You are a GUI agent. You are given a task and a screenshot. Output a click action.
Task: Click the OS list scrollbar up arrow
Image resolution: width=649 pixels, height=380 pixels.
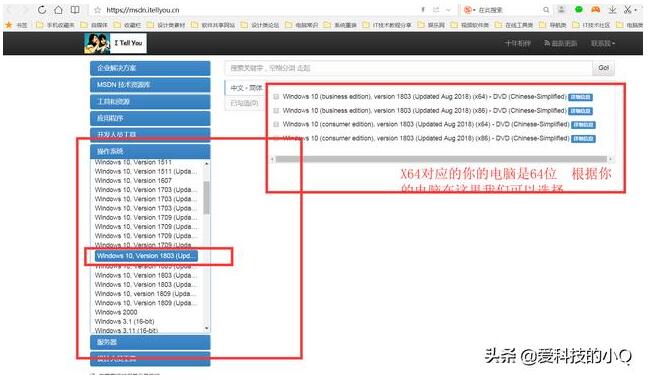[x=207, y=164]
